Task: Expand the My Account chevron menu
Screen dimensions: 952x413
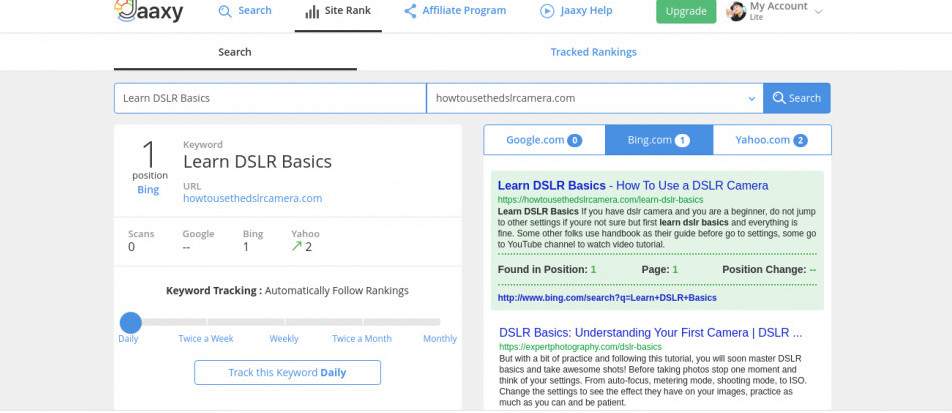Action: (x=818, y=12)
